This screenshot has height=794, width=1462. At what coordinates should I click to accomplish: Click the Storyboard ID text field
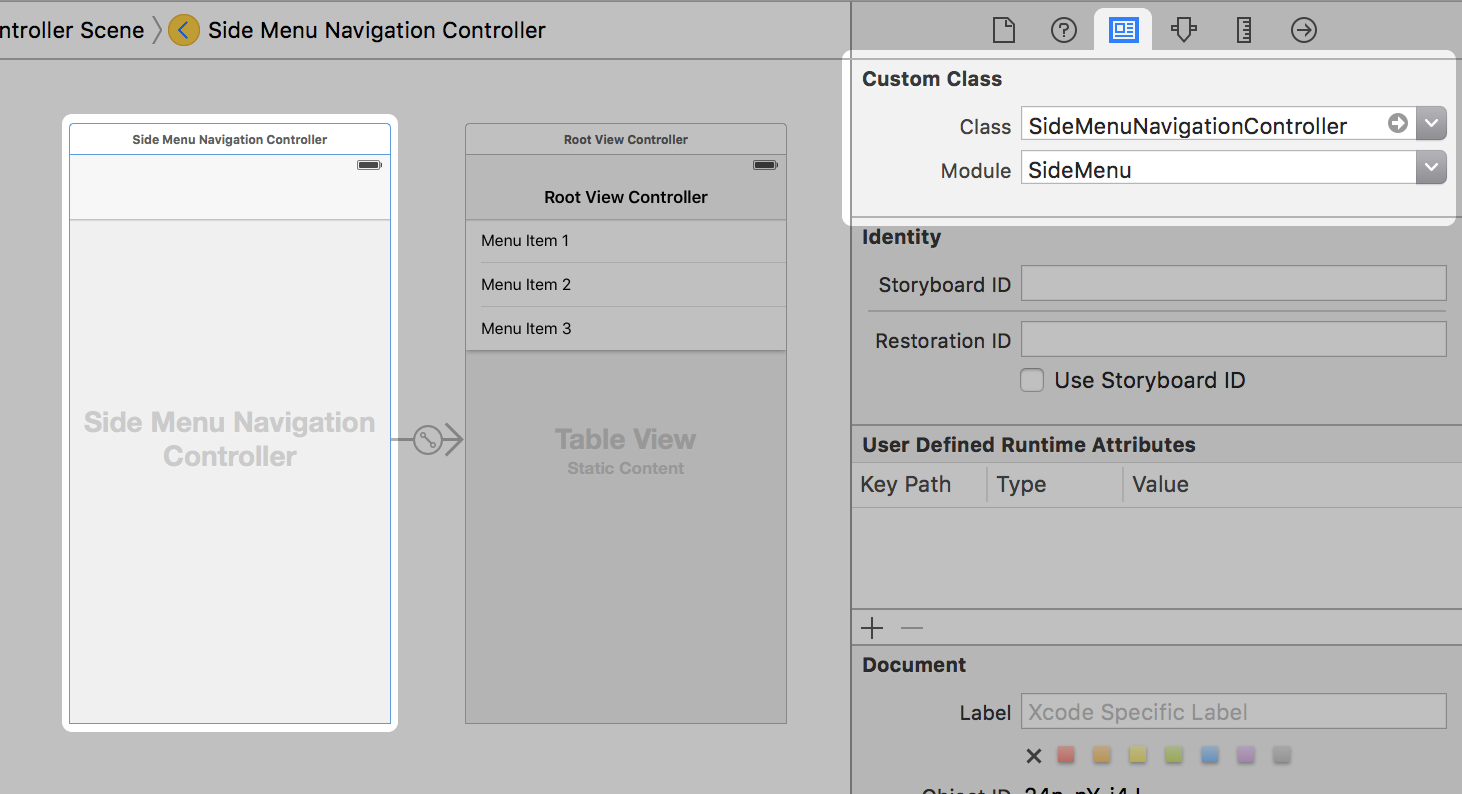(x=1233, y=284)
